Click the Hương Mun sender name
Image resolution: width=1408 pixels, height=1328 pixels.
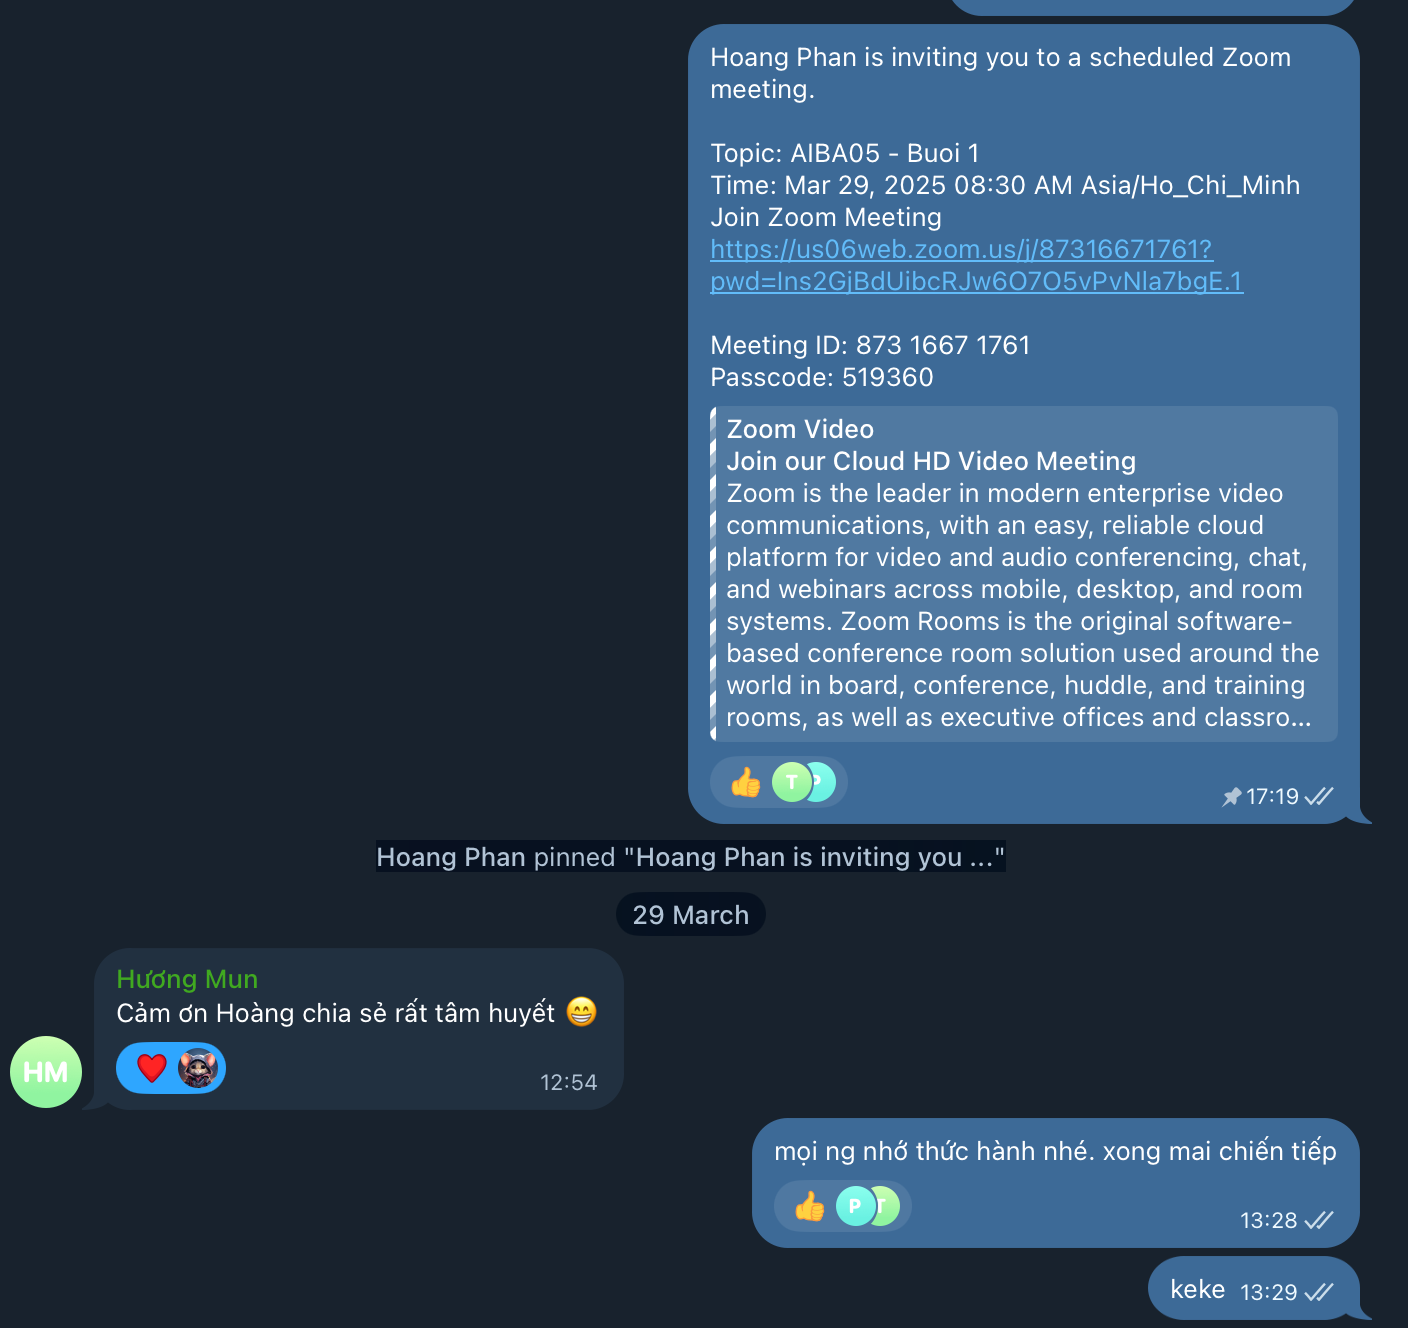pos(187,979)
